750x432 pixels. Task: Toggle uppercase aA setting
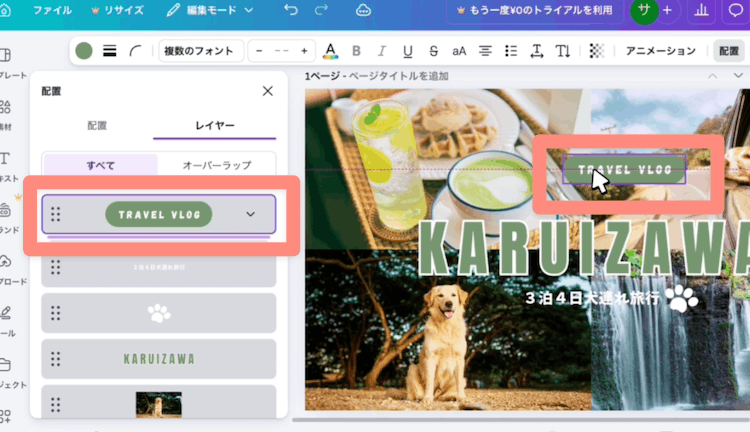tap(459, 51)
